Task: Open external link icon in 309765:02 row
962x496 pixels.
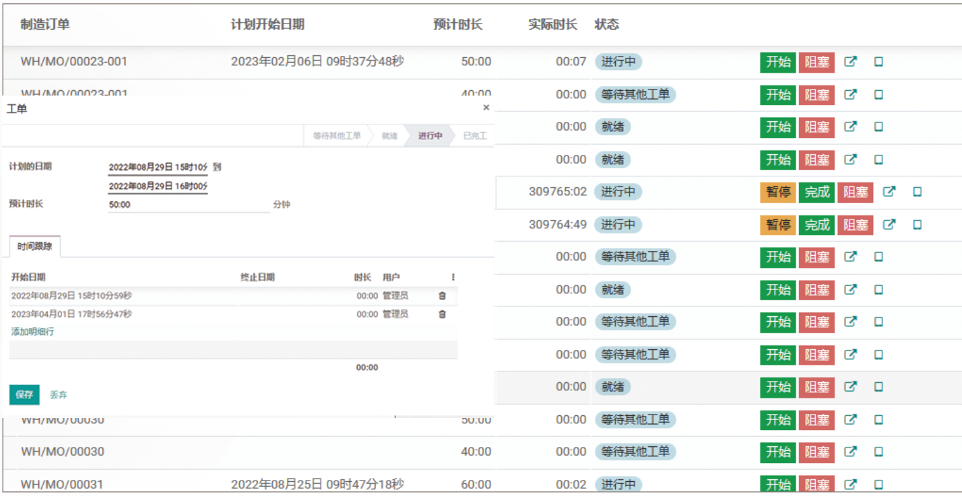Action: (x=888, y=192)
